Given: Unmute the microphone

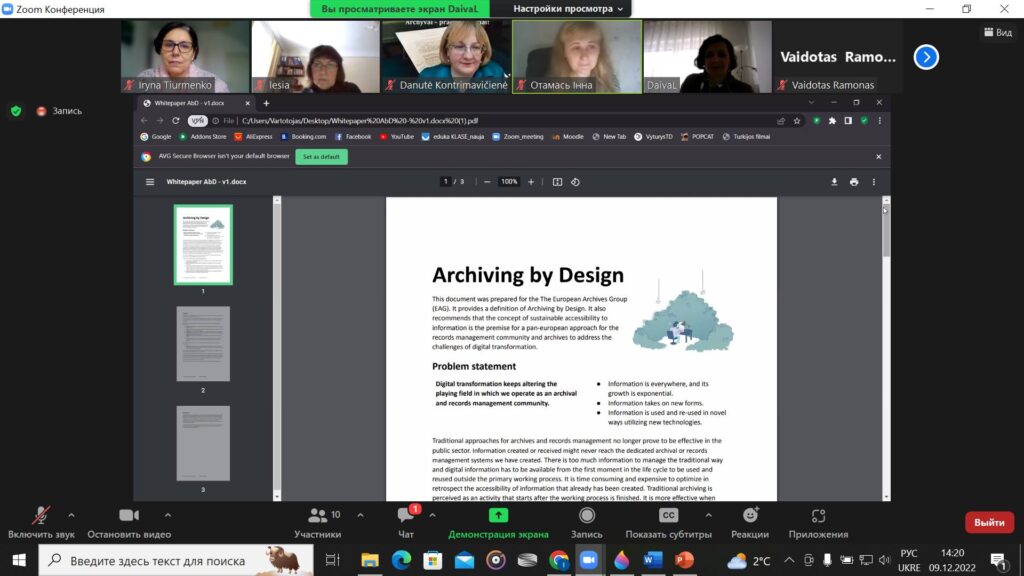Looking at the screenshot, I should click(x=41, y=516).
